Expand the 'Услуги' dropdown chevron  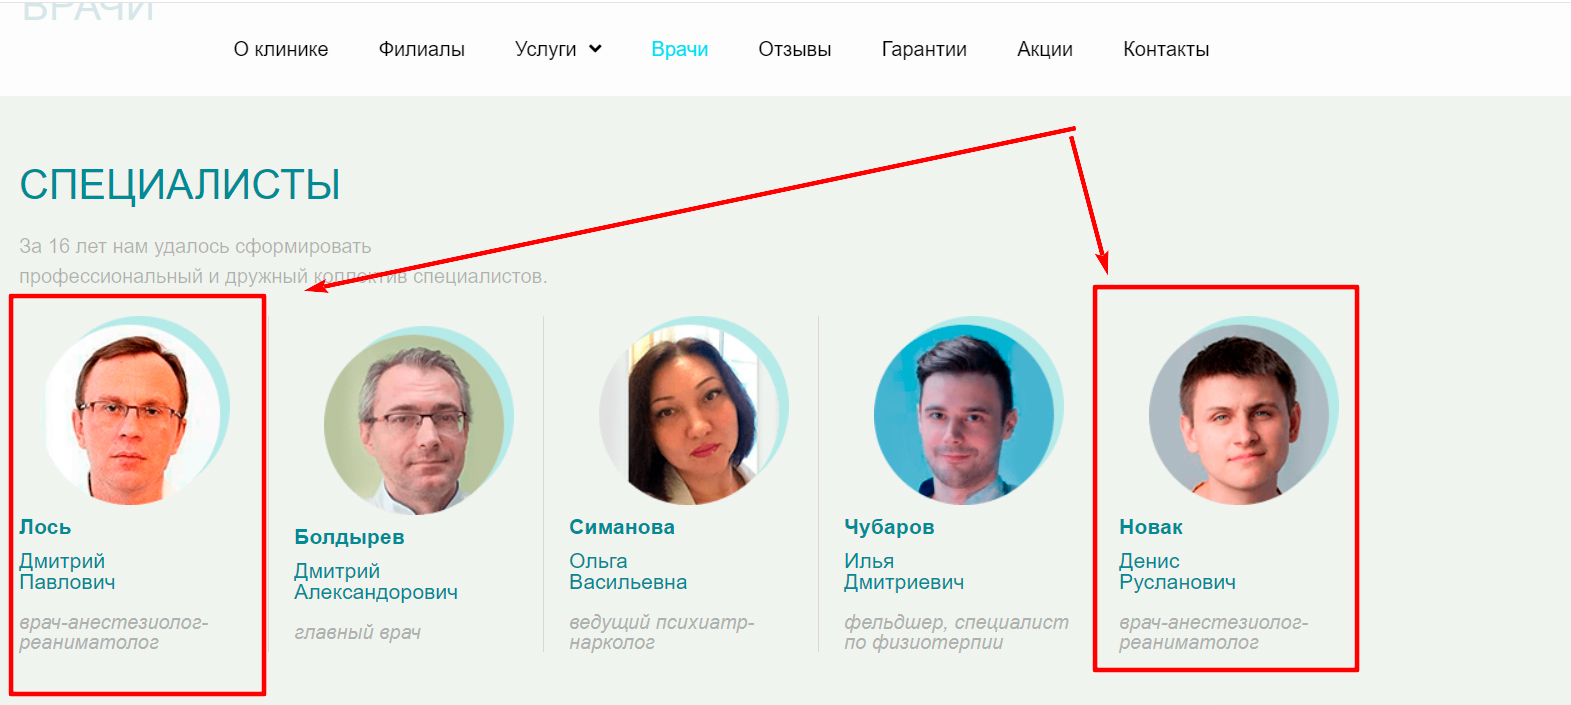[595, 48]
